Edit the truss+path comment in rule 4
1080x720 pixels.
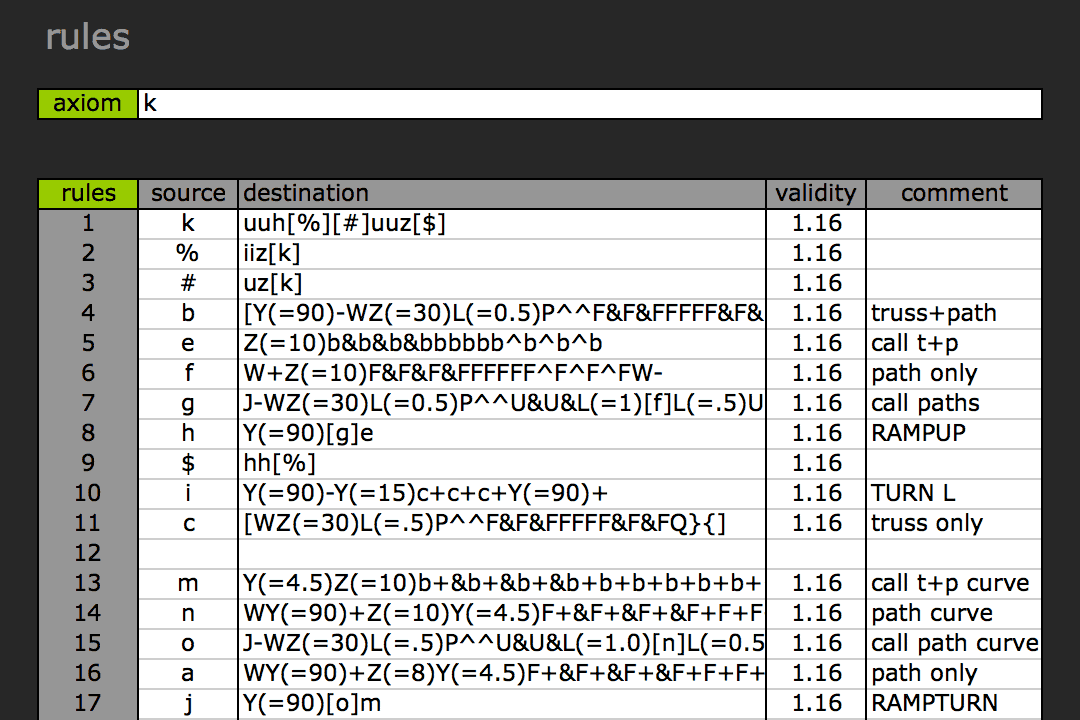[954, 313]
